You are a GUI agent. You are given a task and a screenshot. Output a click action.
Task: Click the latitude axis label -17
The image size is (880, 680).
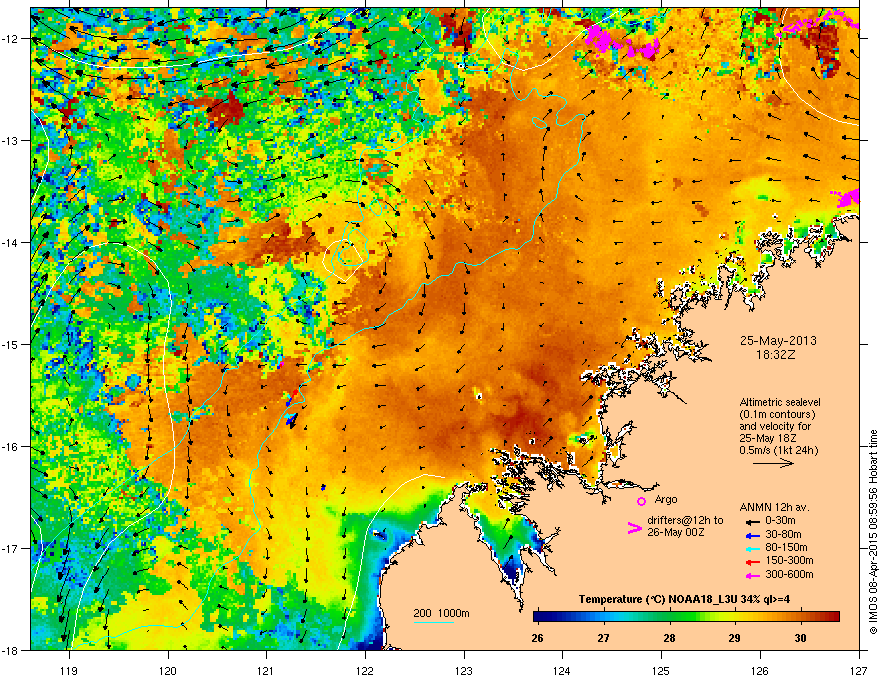(x=11, y=548)
